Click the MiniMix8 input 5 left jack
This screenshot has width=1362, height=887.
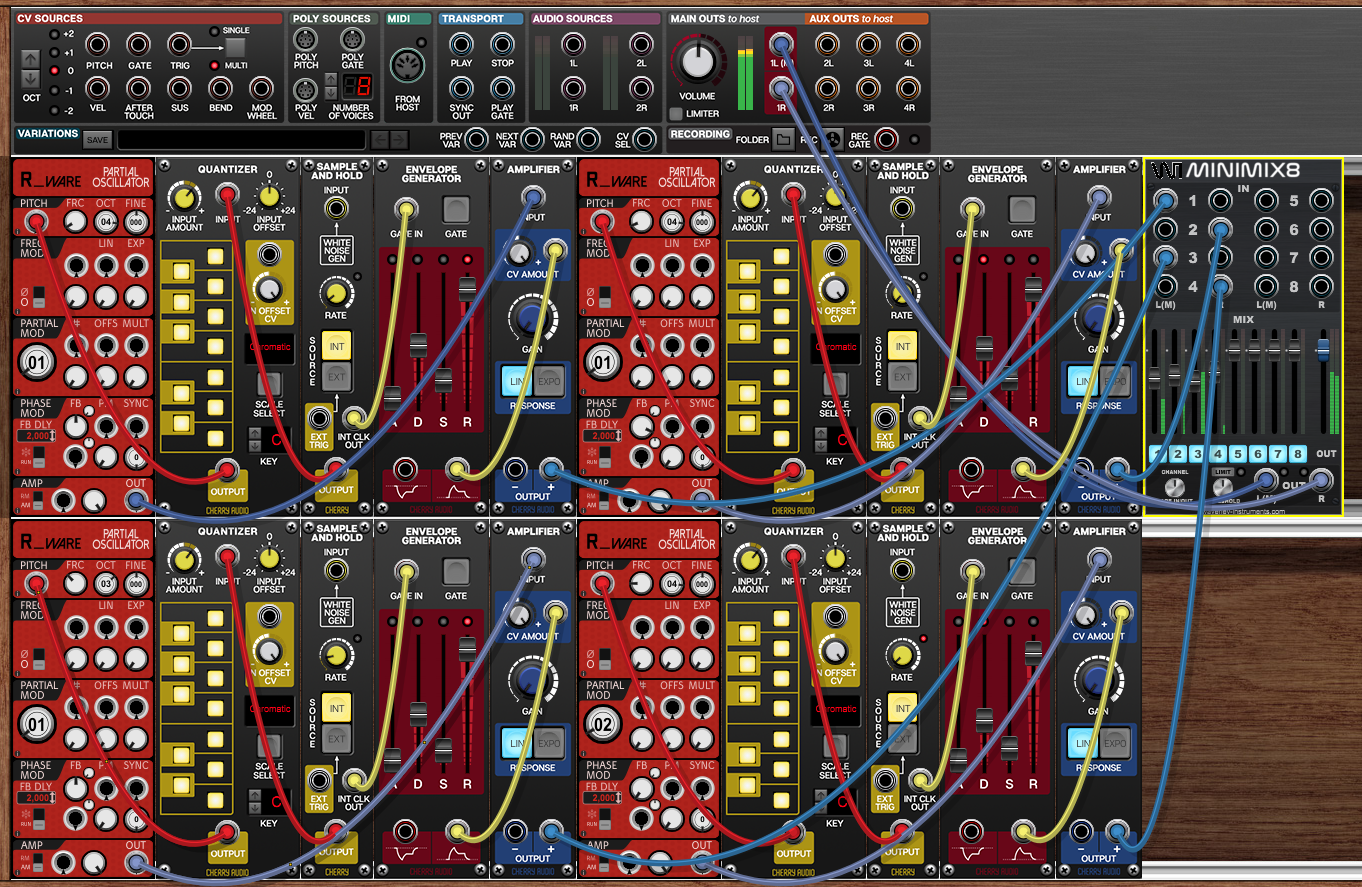(1267, 200)
